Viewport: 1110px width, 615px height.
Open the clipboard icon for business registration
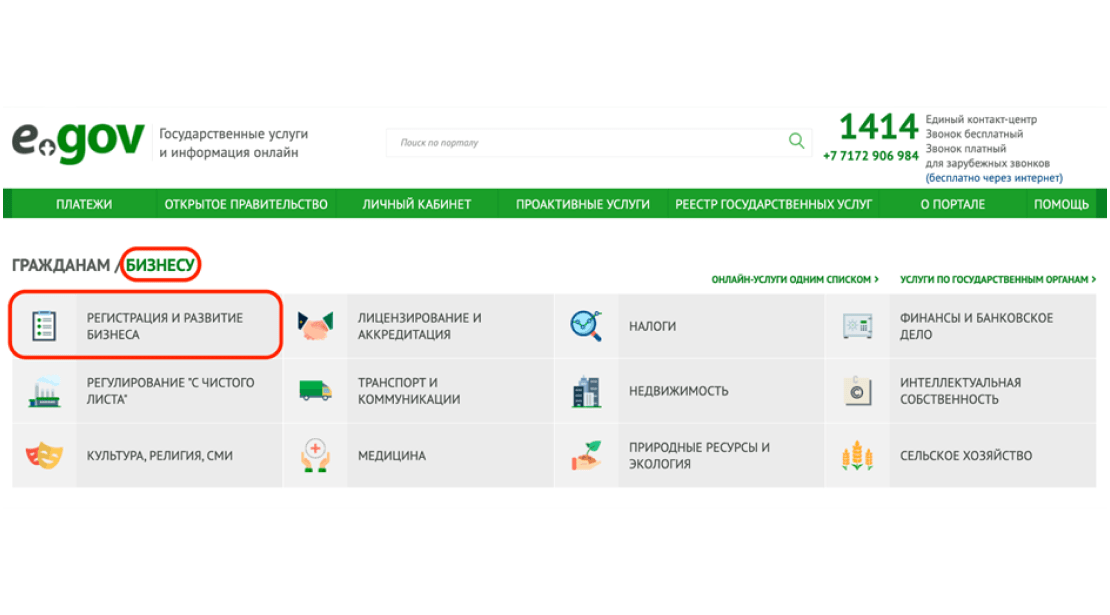tap(44, 326)
